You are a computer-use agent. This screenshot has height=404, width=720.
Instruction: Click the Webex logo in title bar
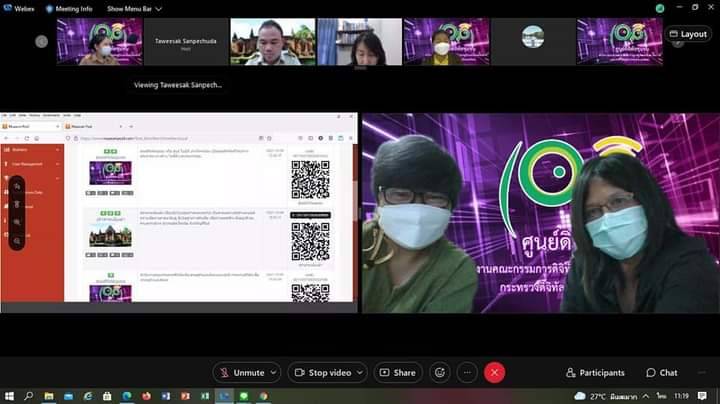(x=19, y=8)
